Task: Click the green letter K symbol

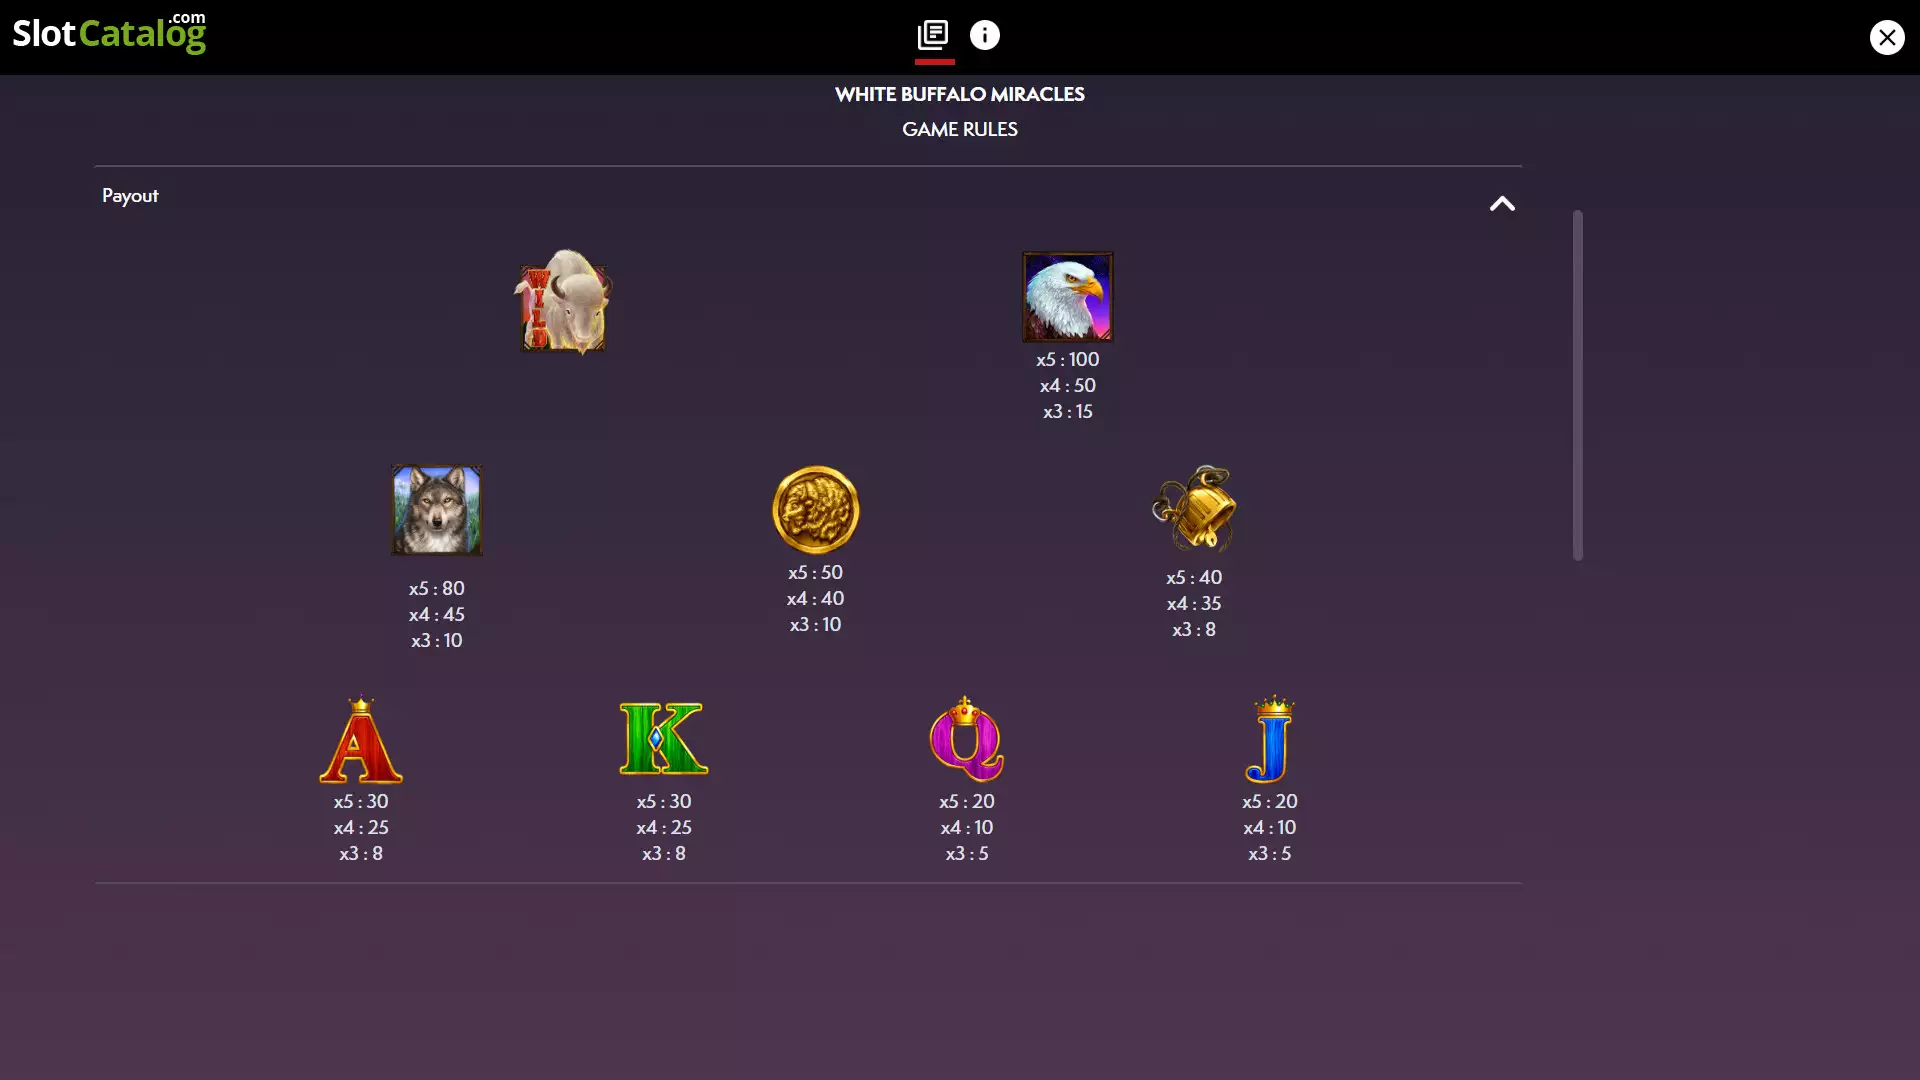Action: (664, 739)
